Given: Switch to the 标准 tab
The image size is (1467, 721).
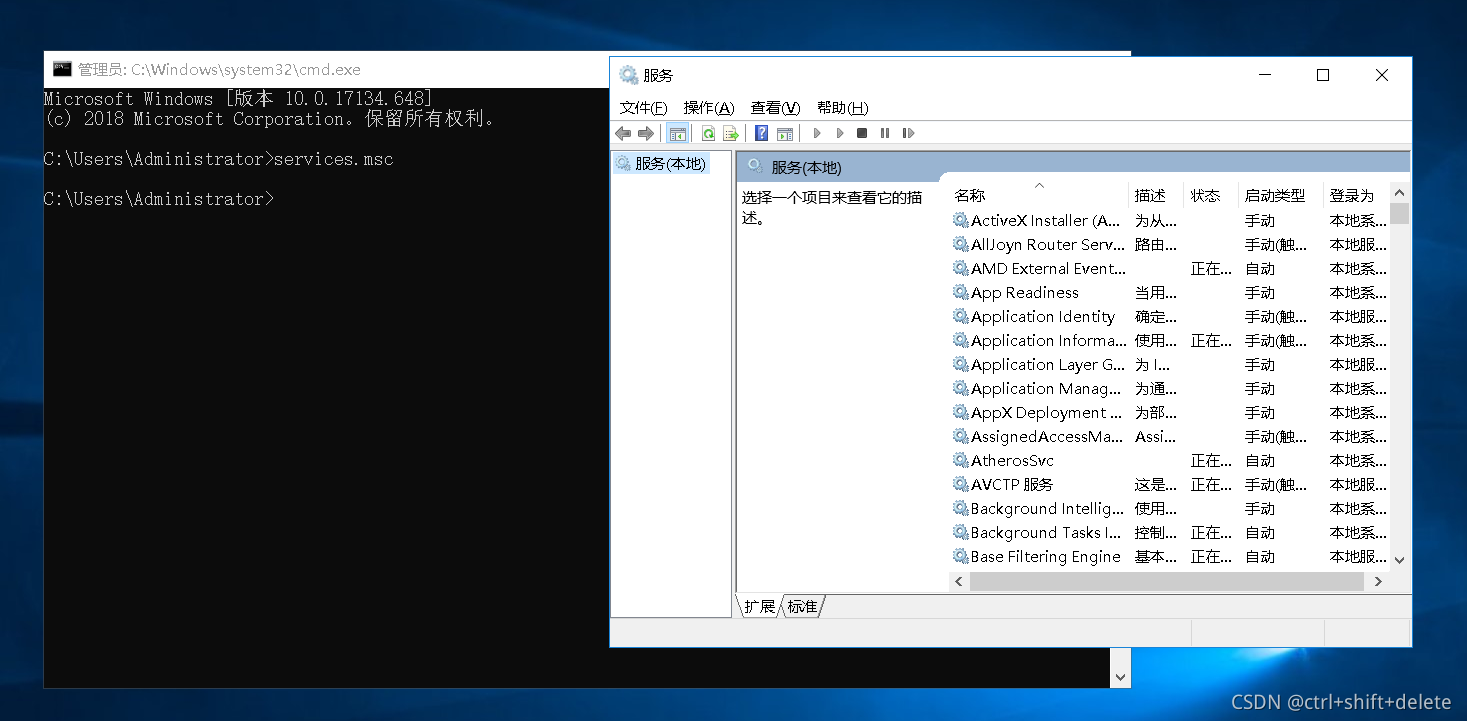Looking at the screenshot, I should pos(802,606).
